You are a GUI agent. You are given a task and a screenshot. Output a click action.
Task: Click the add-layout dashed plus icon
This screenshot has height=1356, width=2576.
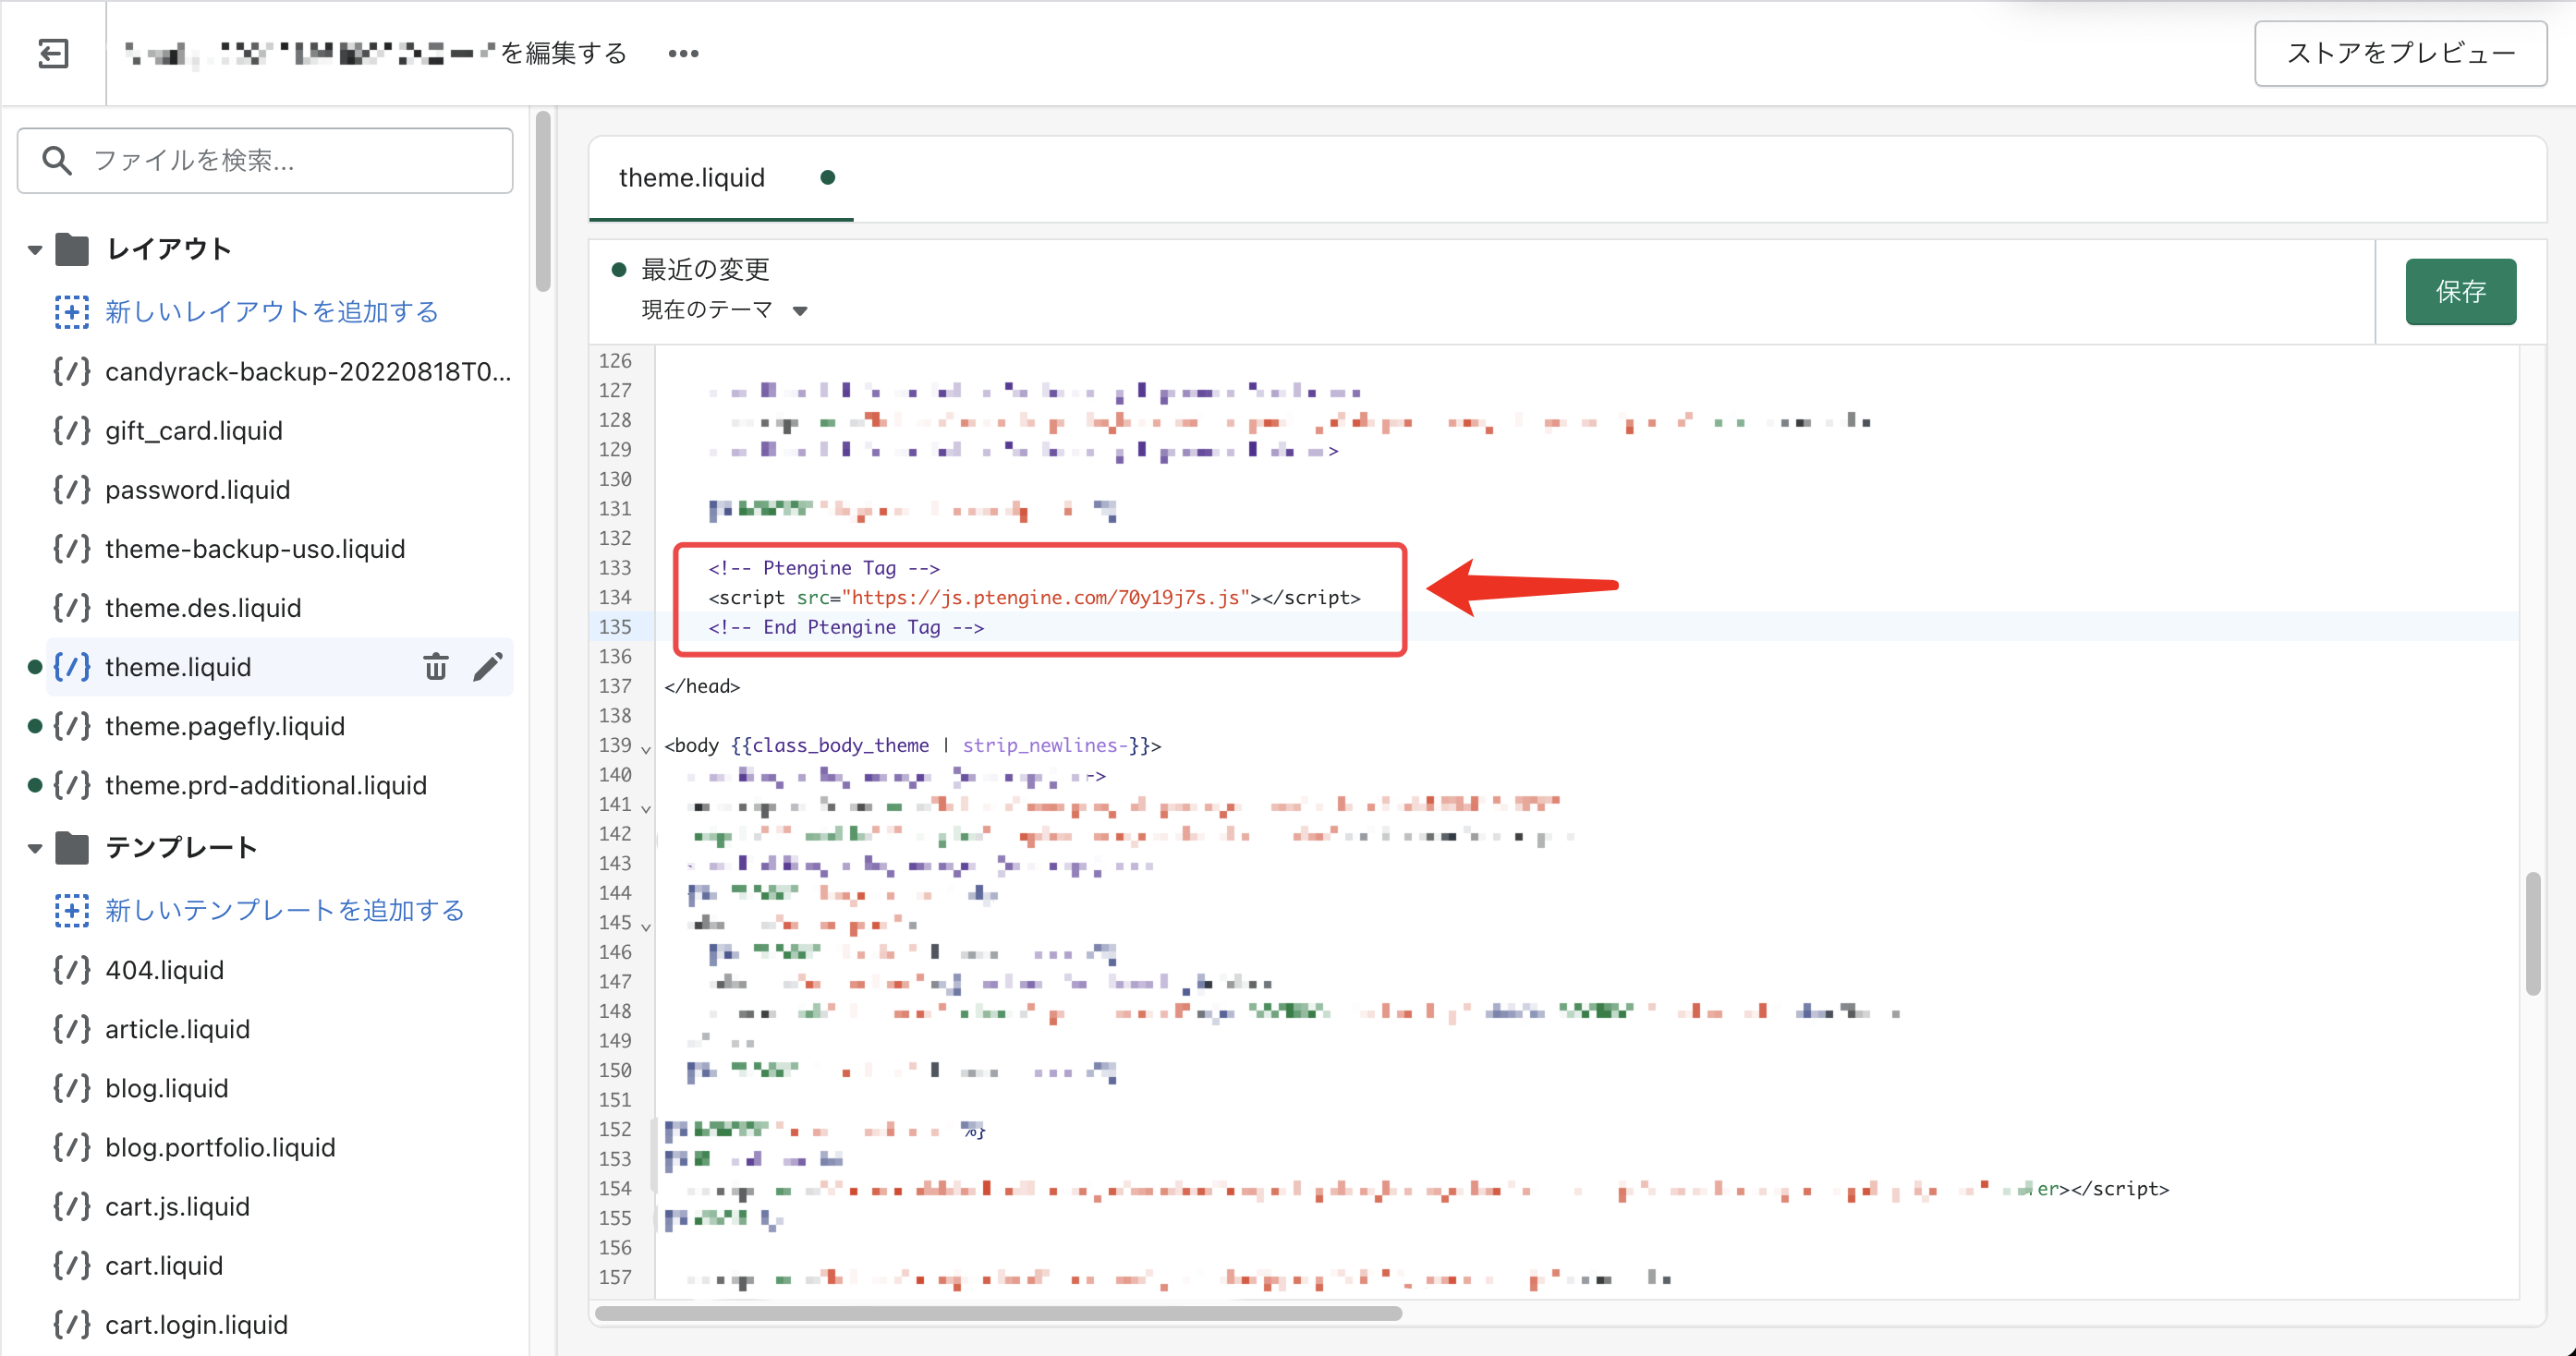pyautogui.click(x=72, y=311)
